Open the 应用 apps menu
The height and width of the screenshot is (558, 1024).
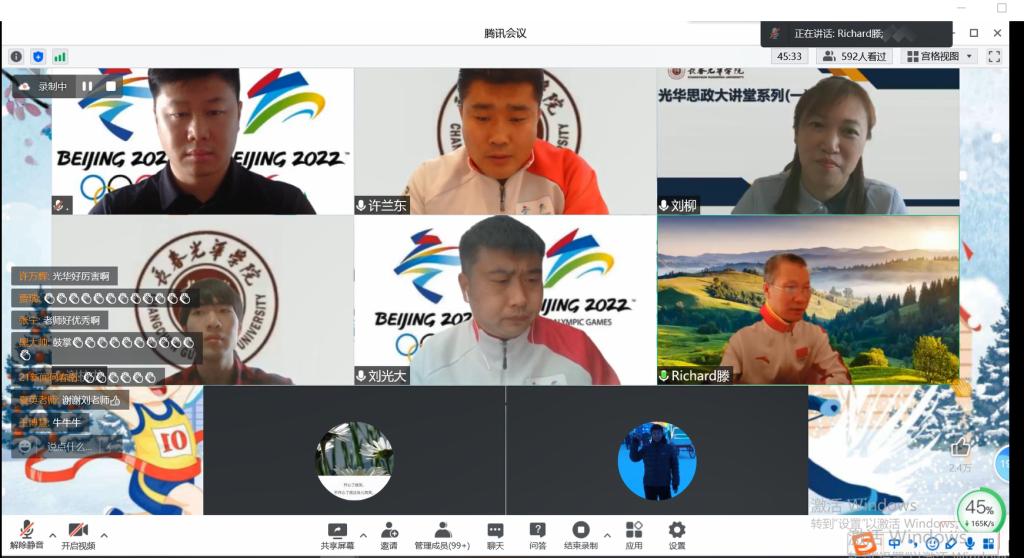[633, 535]
